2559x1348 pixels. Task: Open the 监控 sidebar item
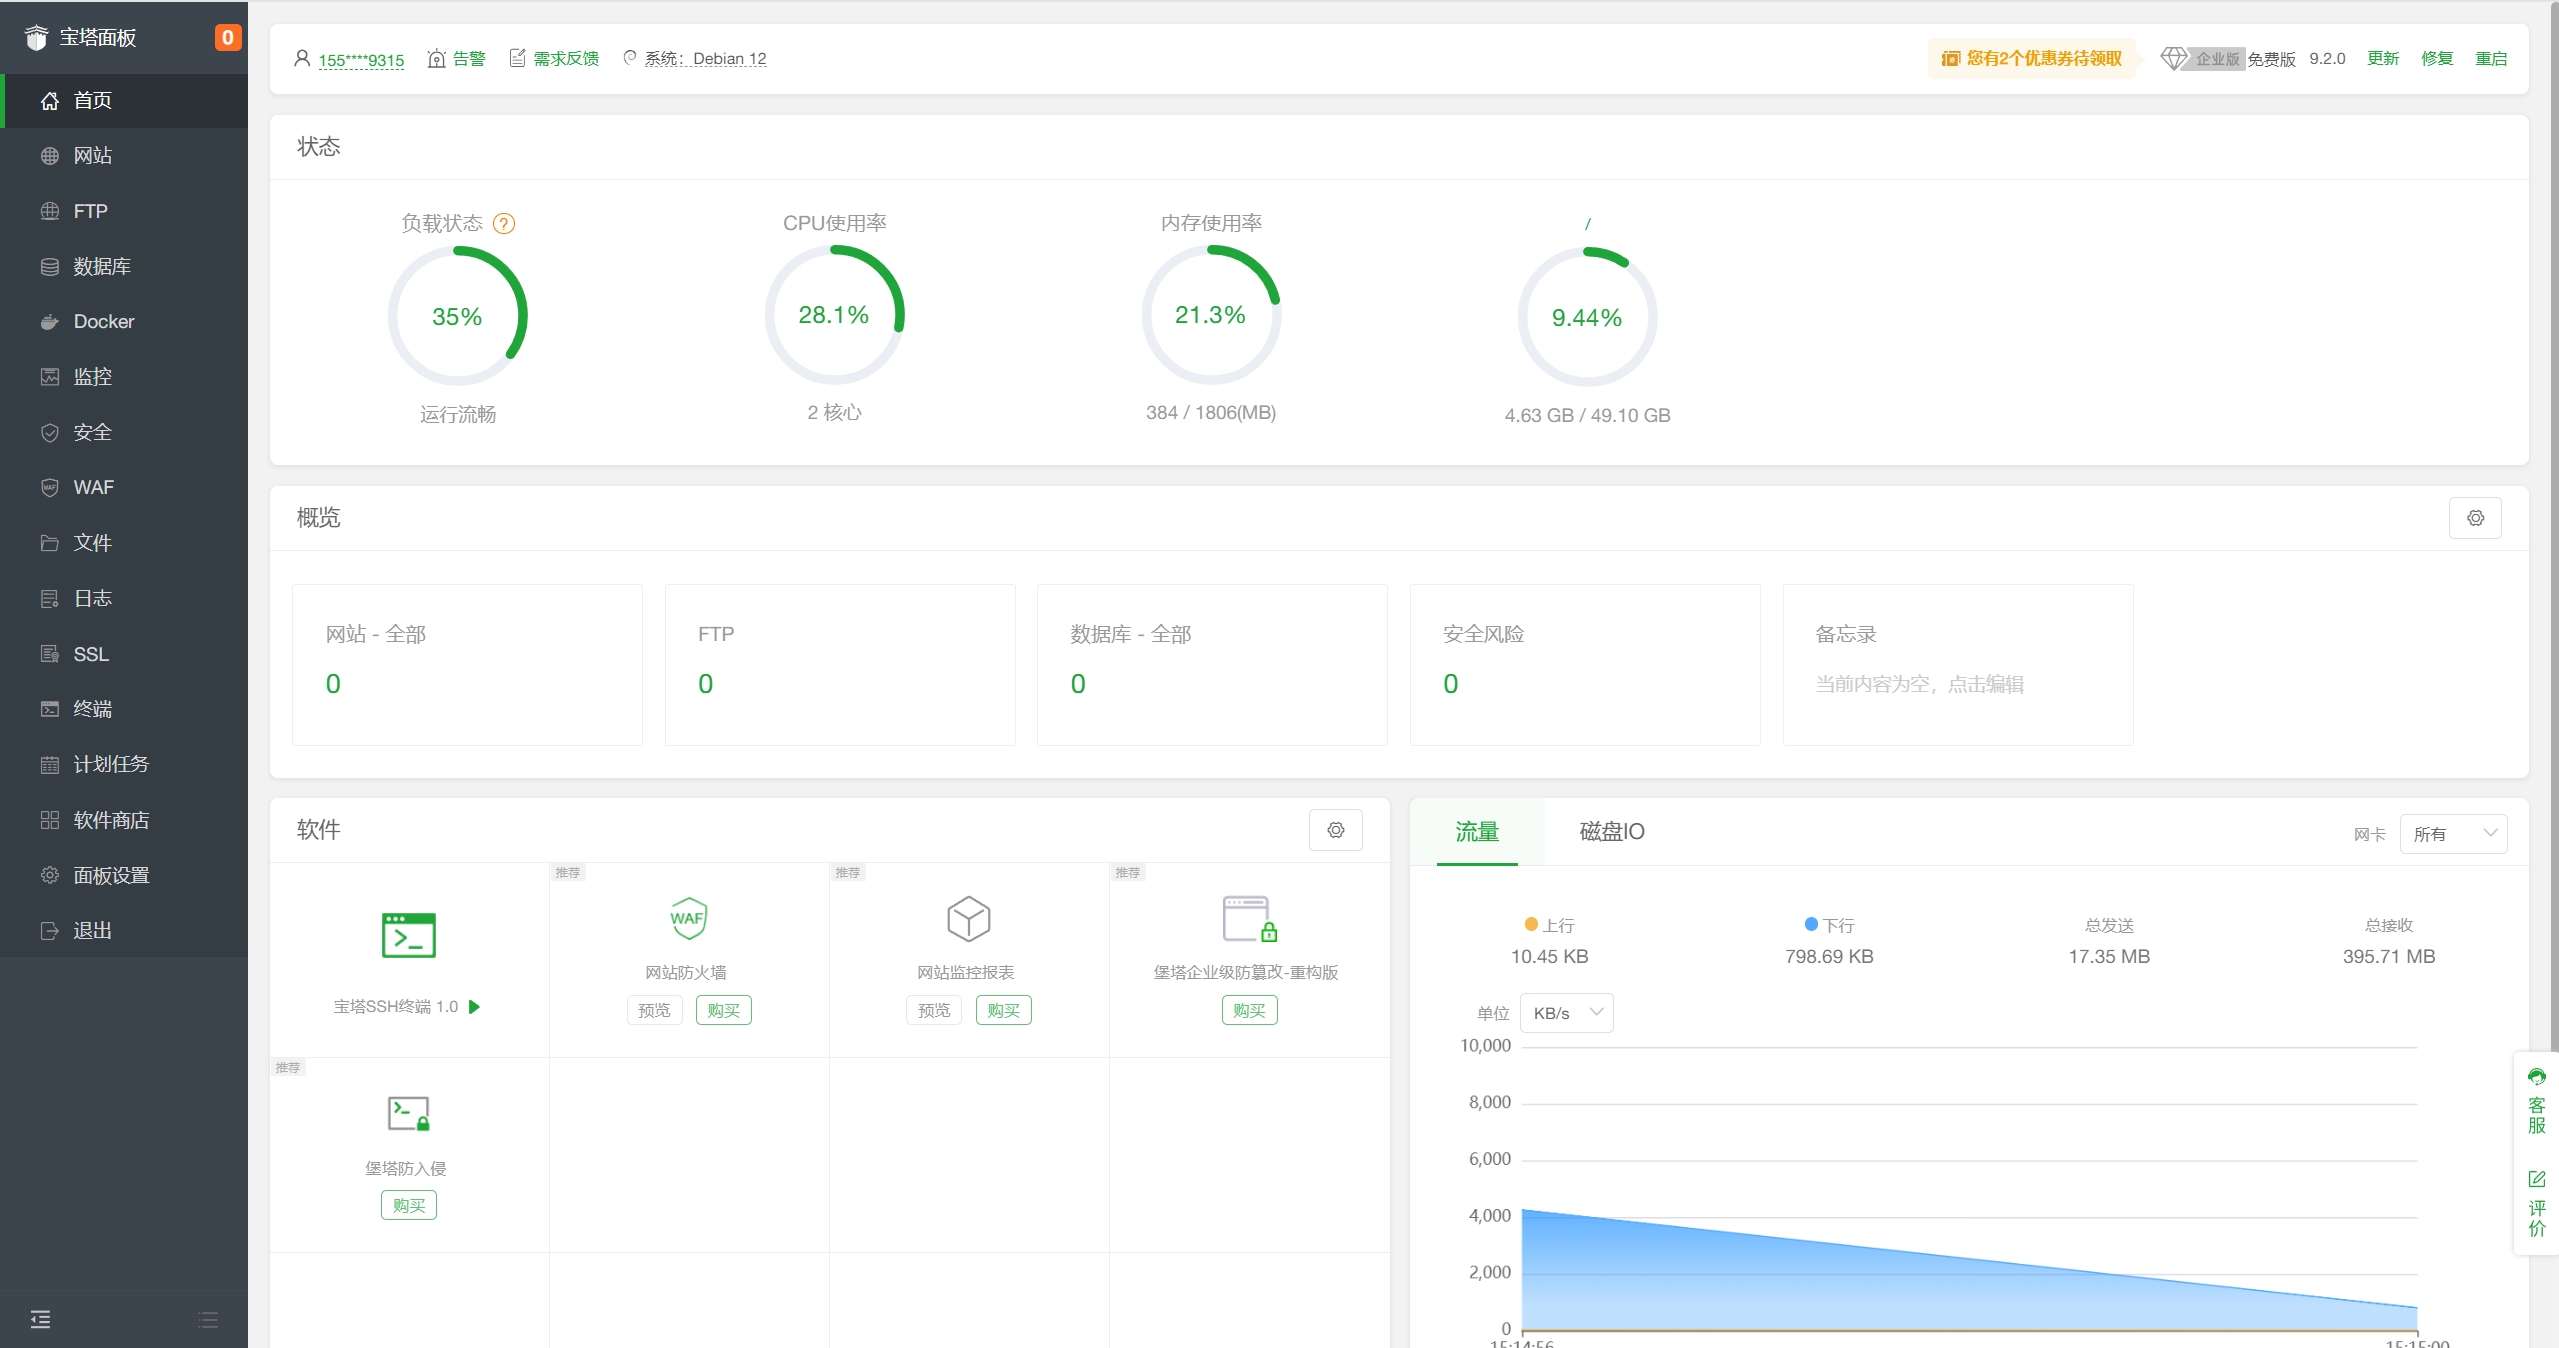124,377
